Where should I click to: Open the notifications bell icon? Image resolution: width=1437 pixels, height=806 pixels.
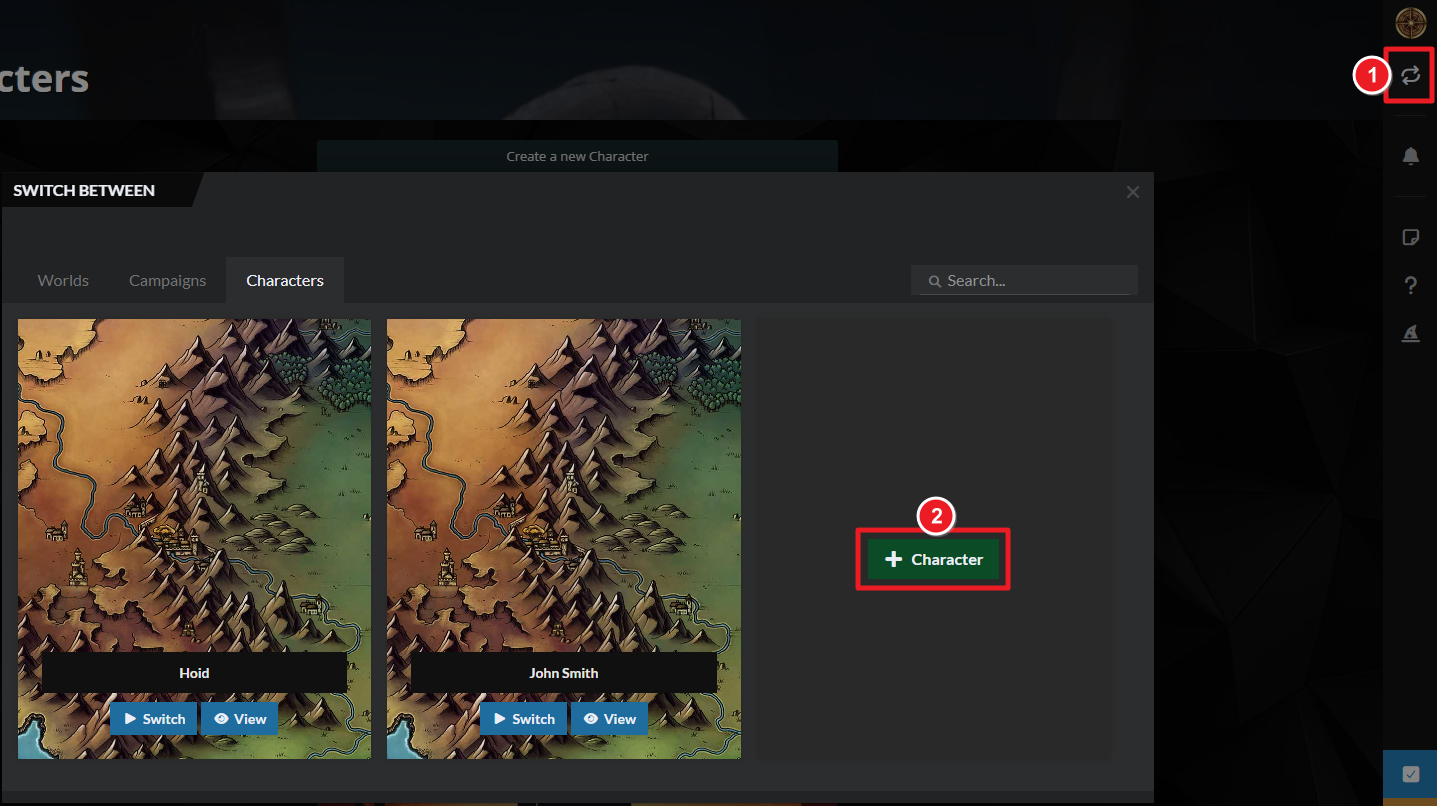(x=1410, y=155)
